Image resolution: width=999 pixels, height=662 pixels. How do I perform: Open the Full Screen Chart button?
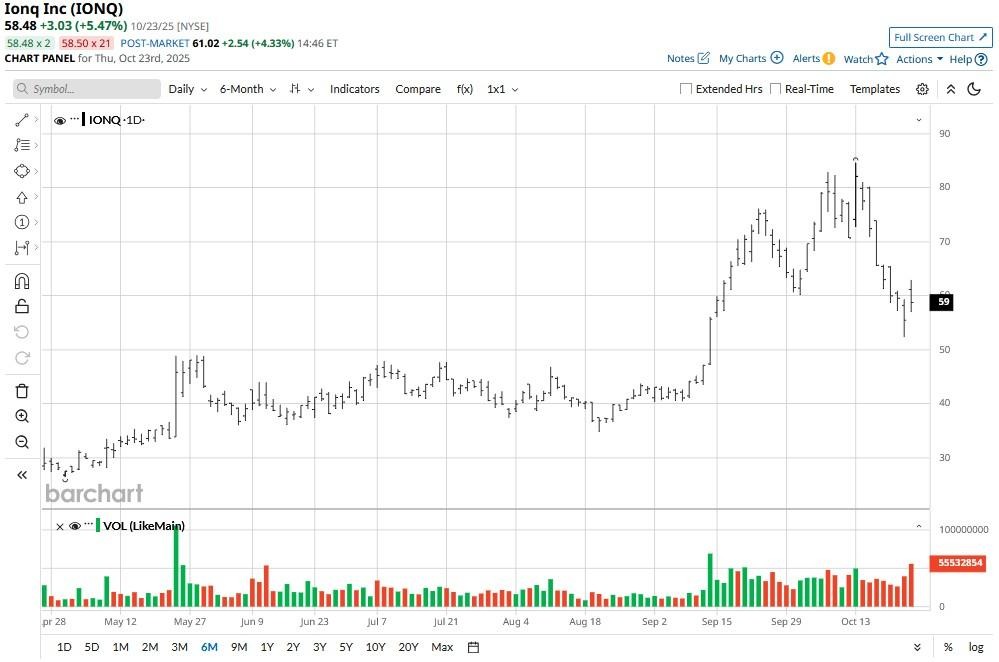point(938,36)
